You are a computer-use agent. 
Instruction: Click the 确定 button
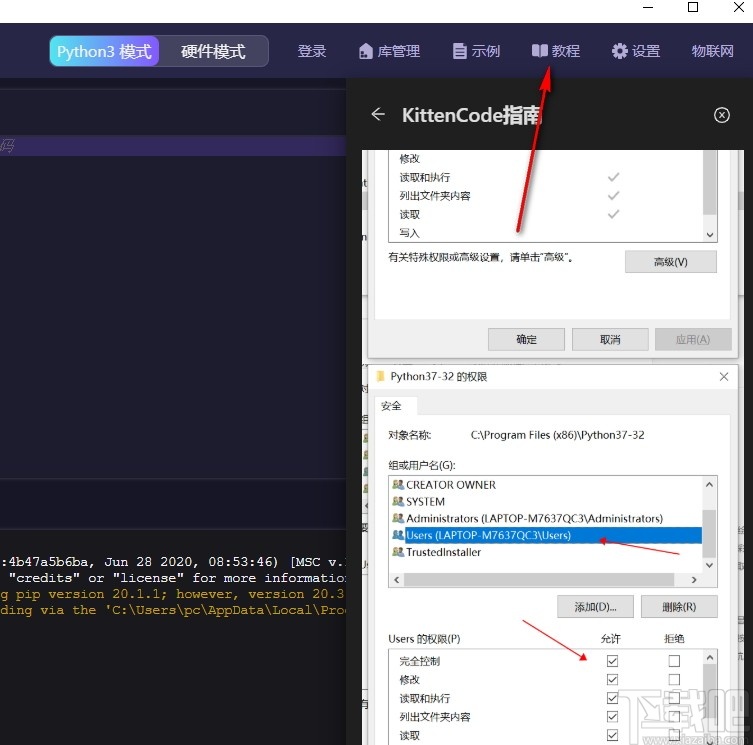526,340
